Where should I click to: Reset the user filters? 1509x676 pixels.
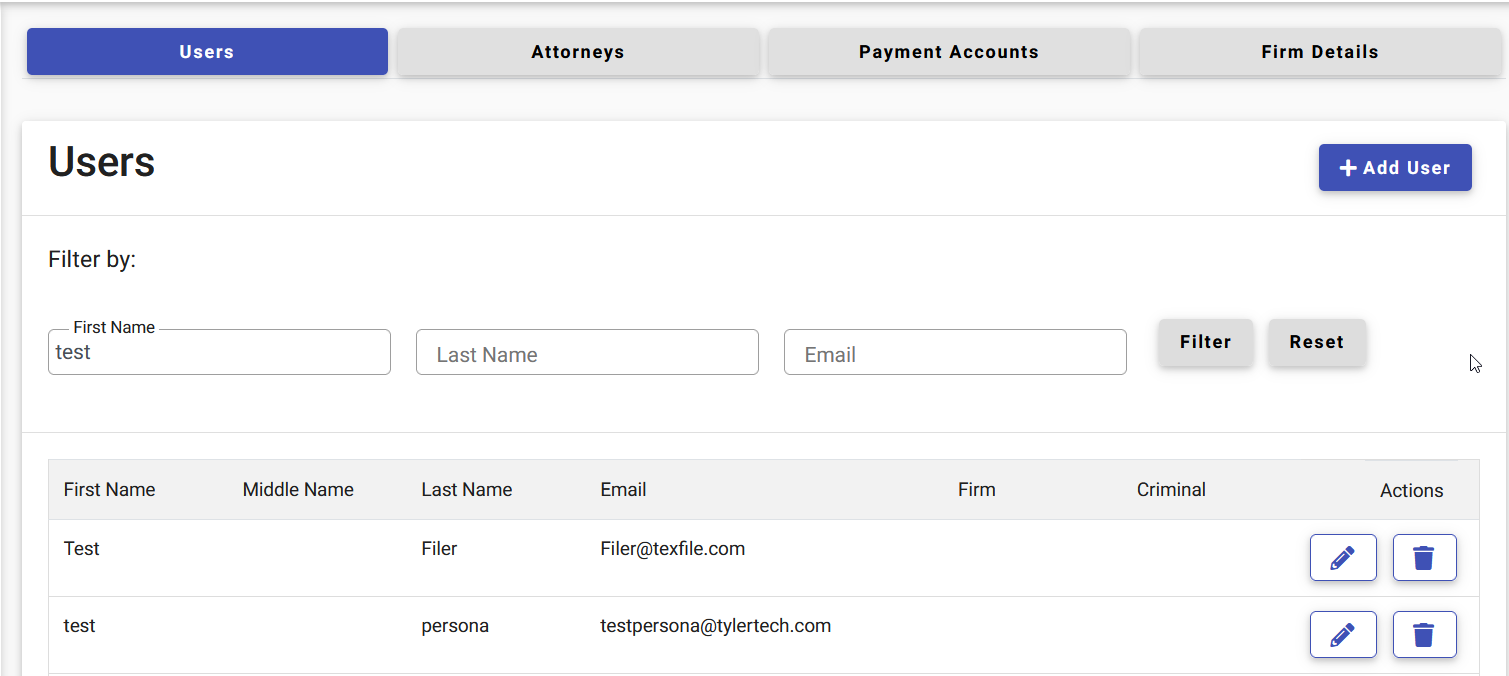click(1317, 342)
